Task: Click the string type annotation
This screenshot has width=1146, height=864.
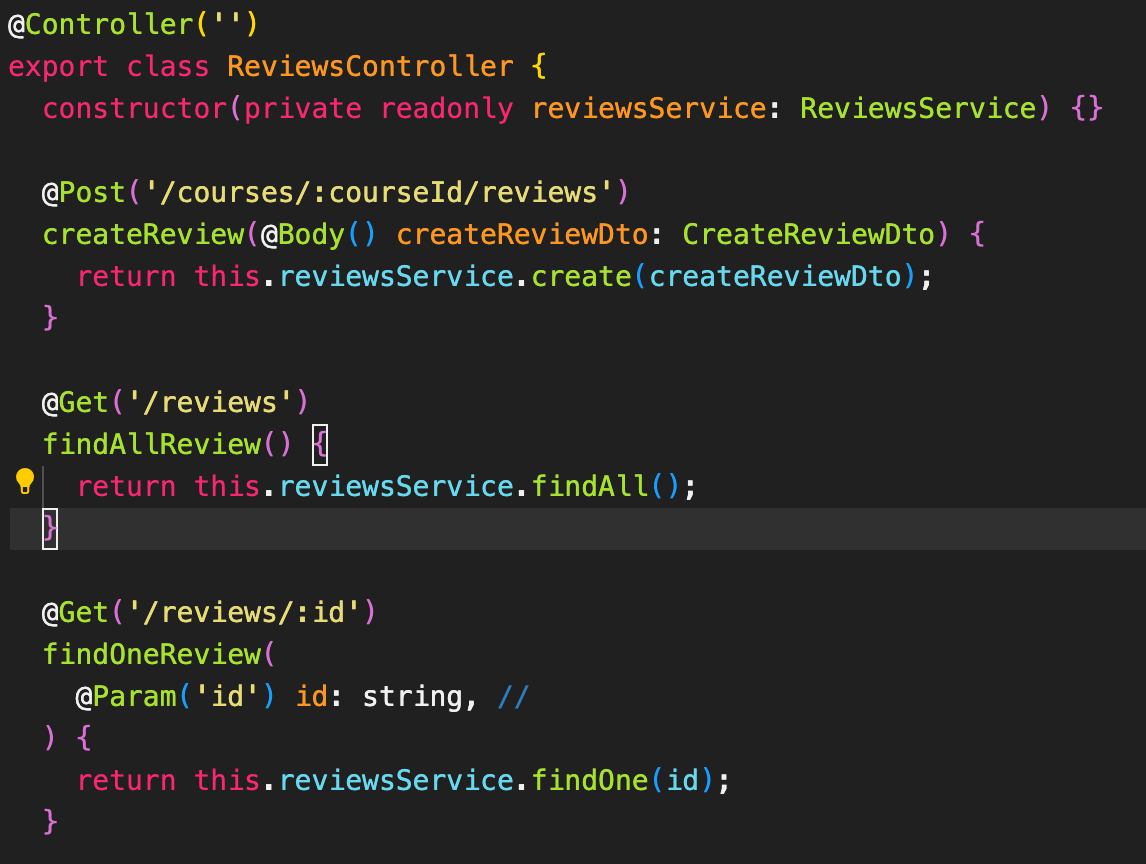Action: pyautogui.click(x=412, y=697)
